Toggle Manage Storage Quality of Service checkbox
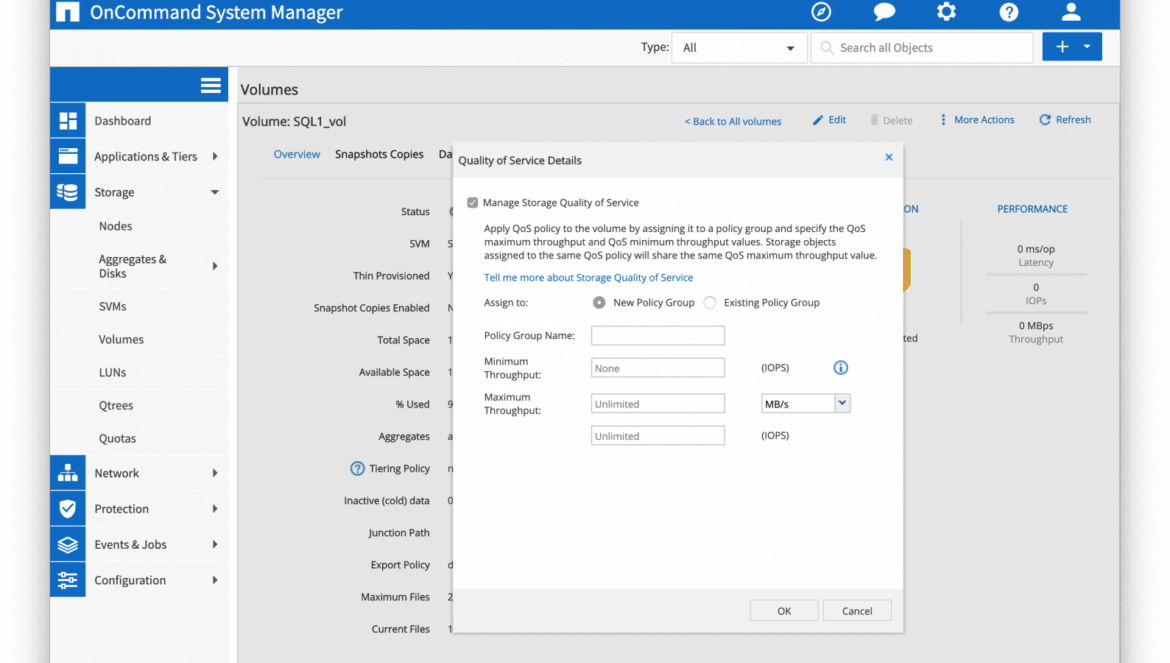Image resolution: width=1170 pixels, height=663 pixels. 472,203
